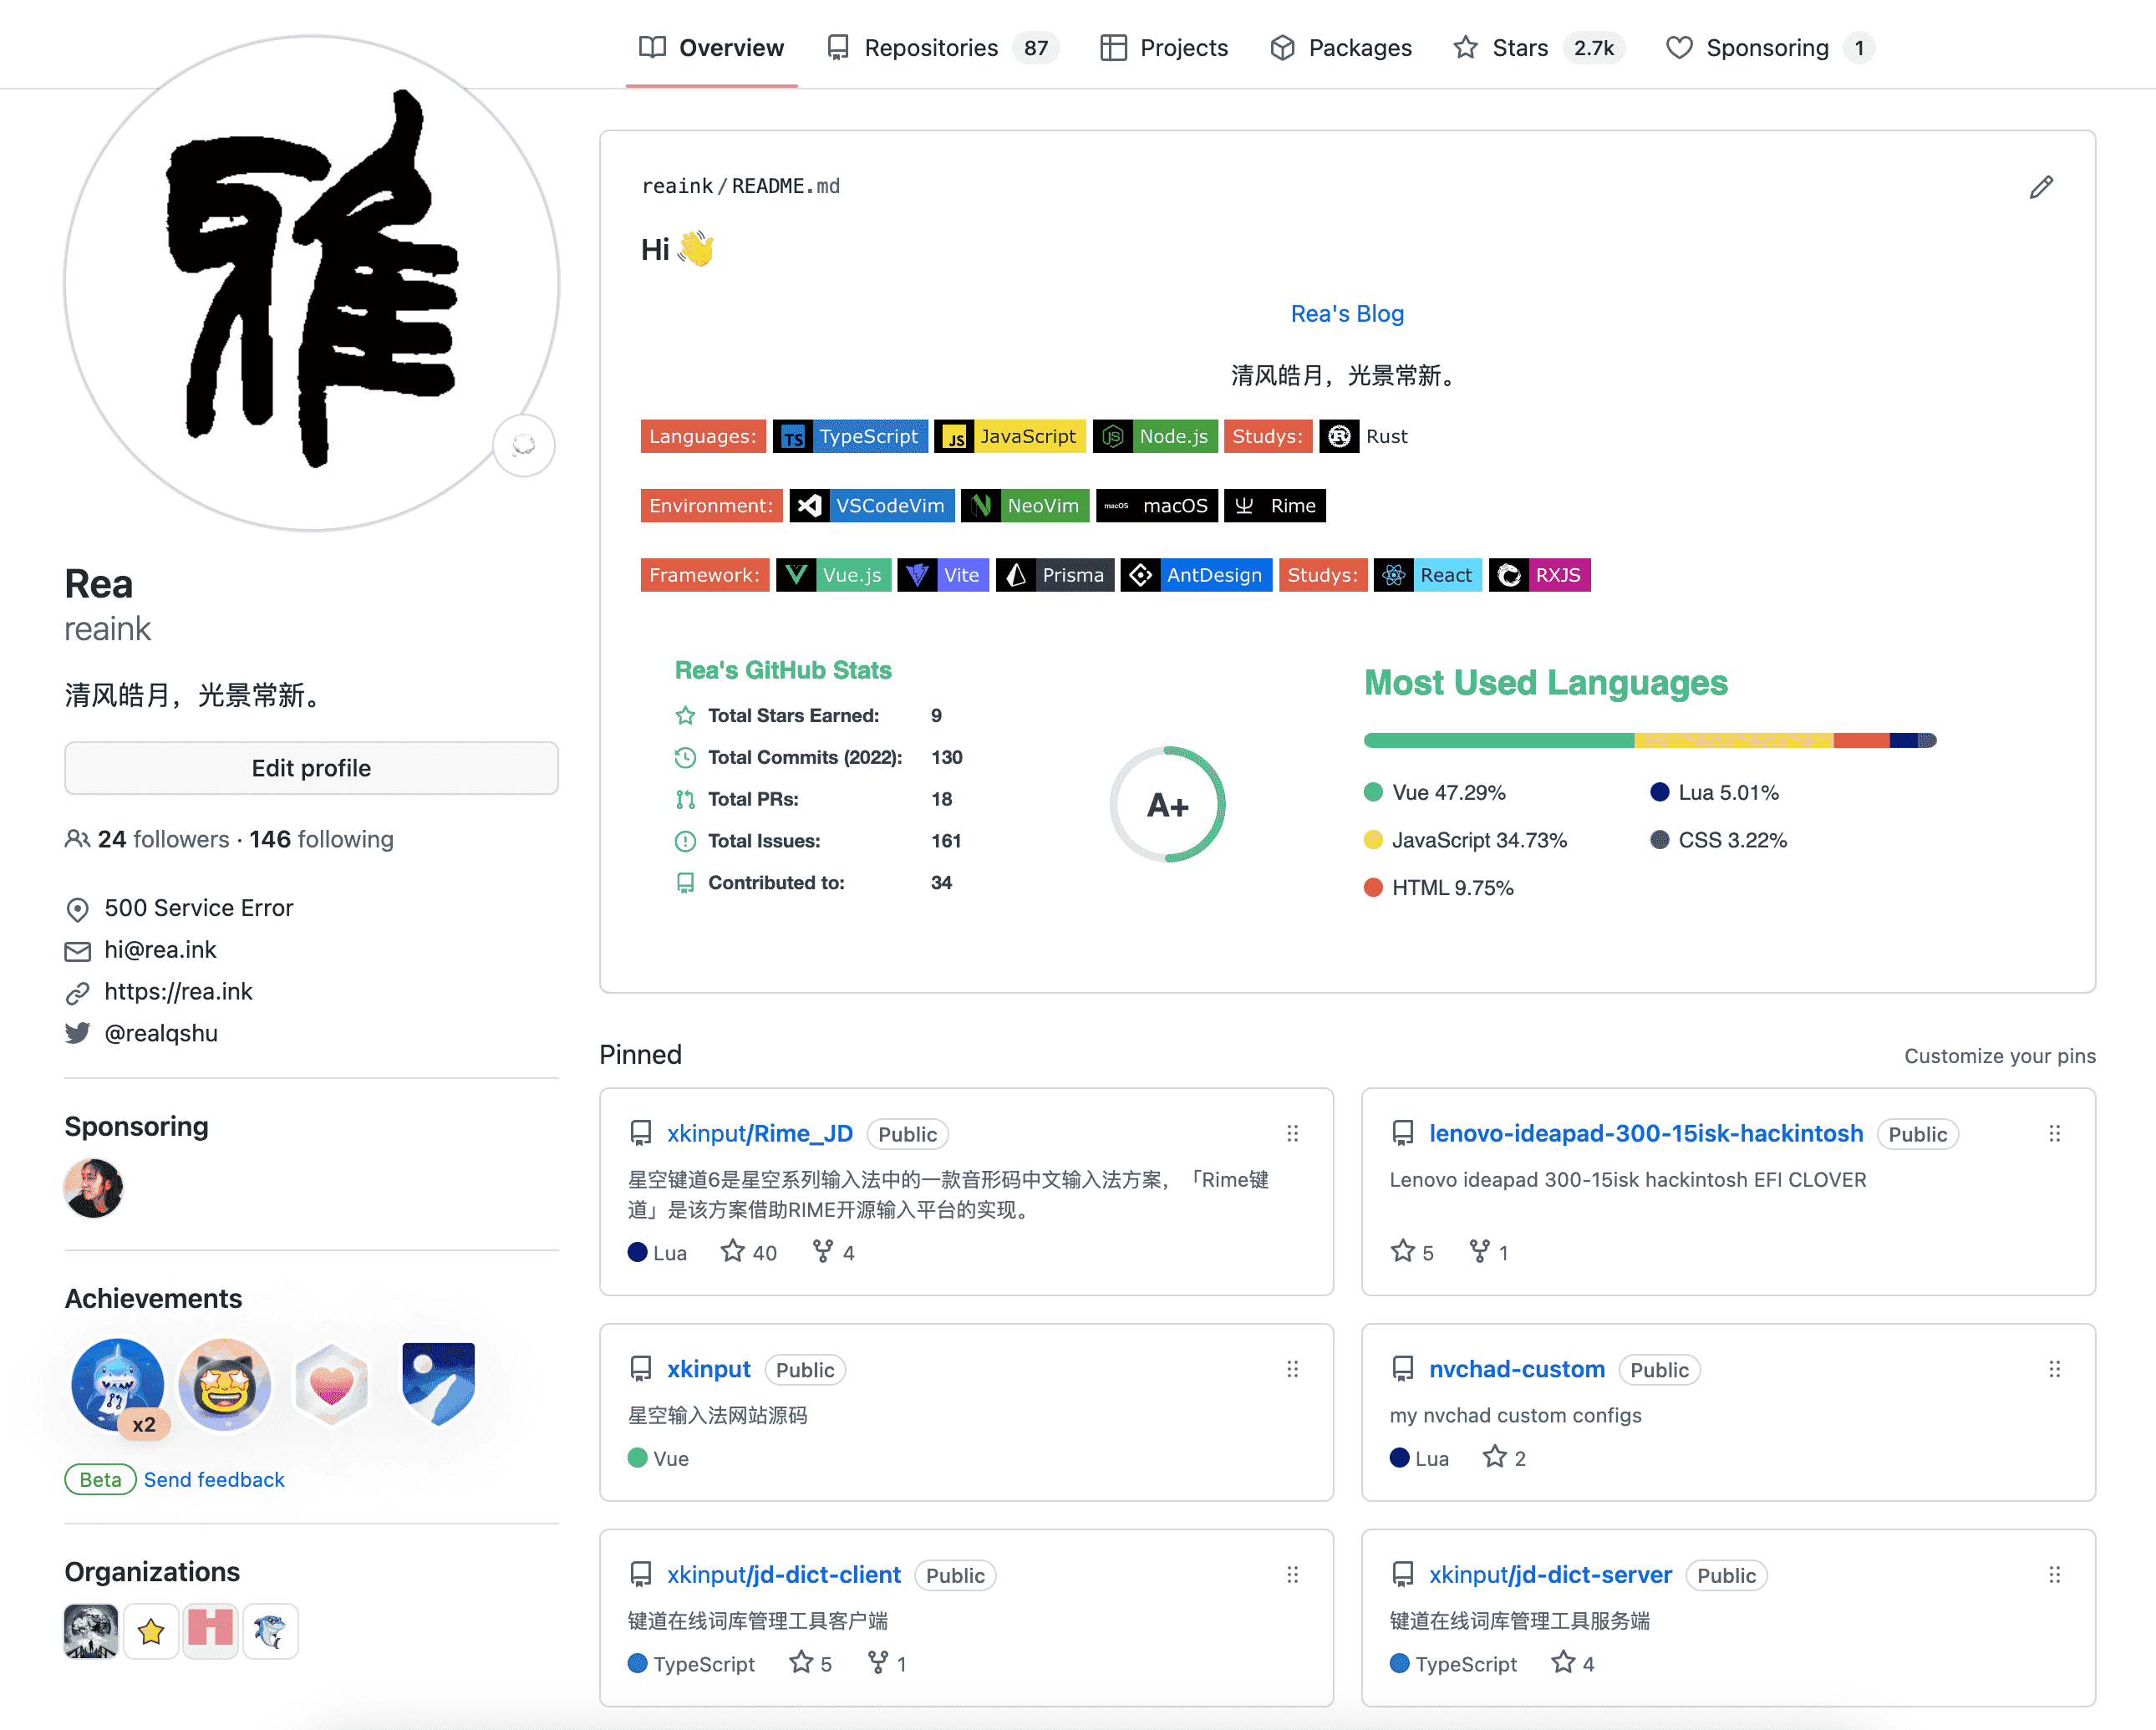The width and height of the screenshot is (2156, 1730).
Task: Click the set status smiley on avatar
Action: pos(523,445)
